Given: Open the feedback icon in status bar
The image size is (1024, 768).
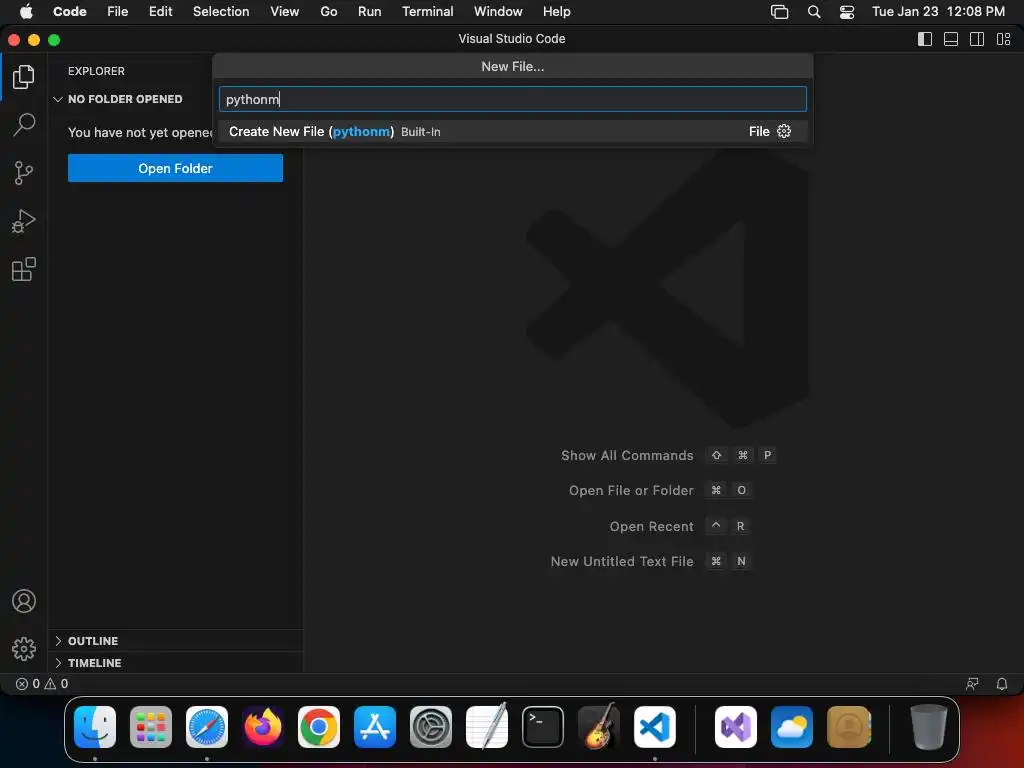Looking at the screenshot, I should click(972, 684).
